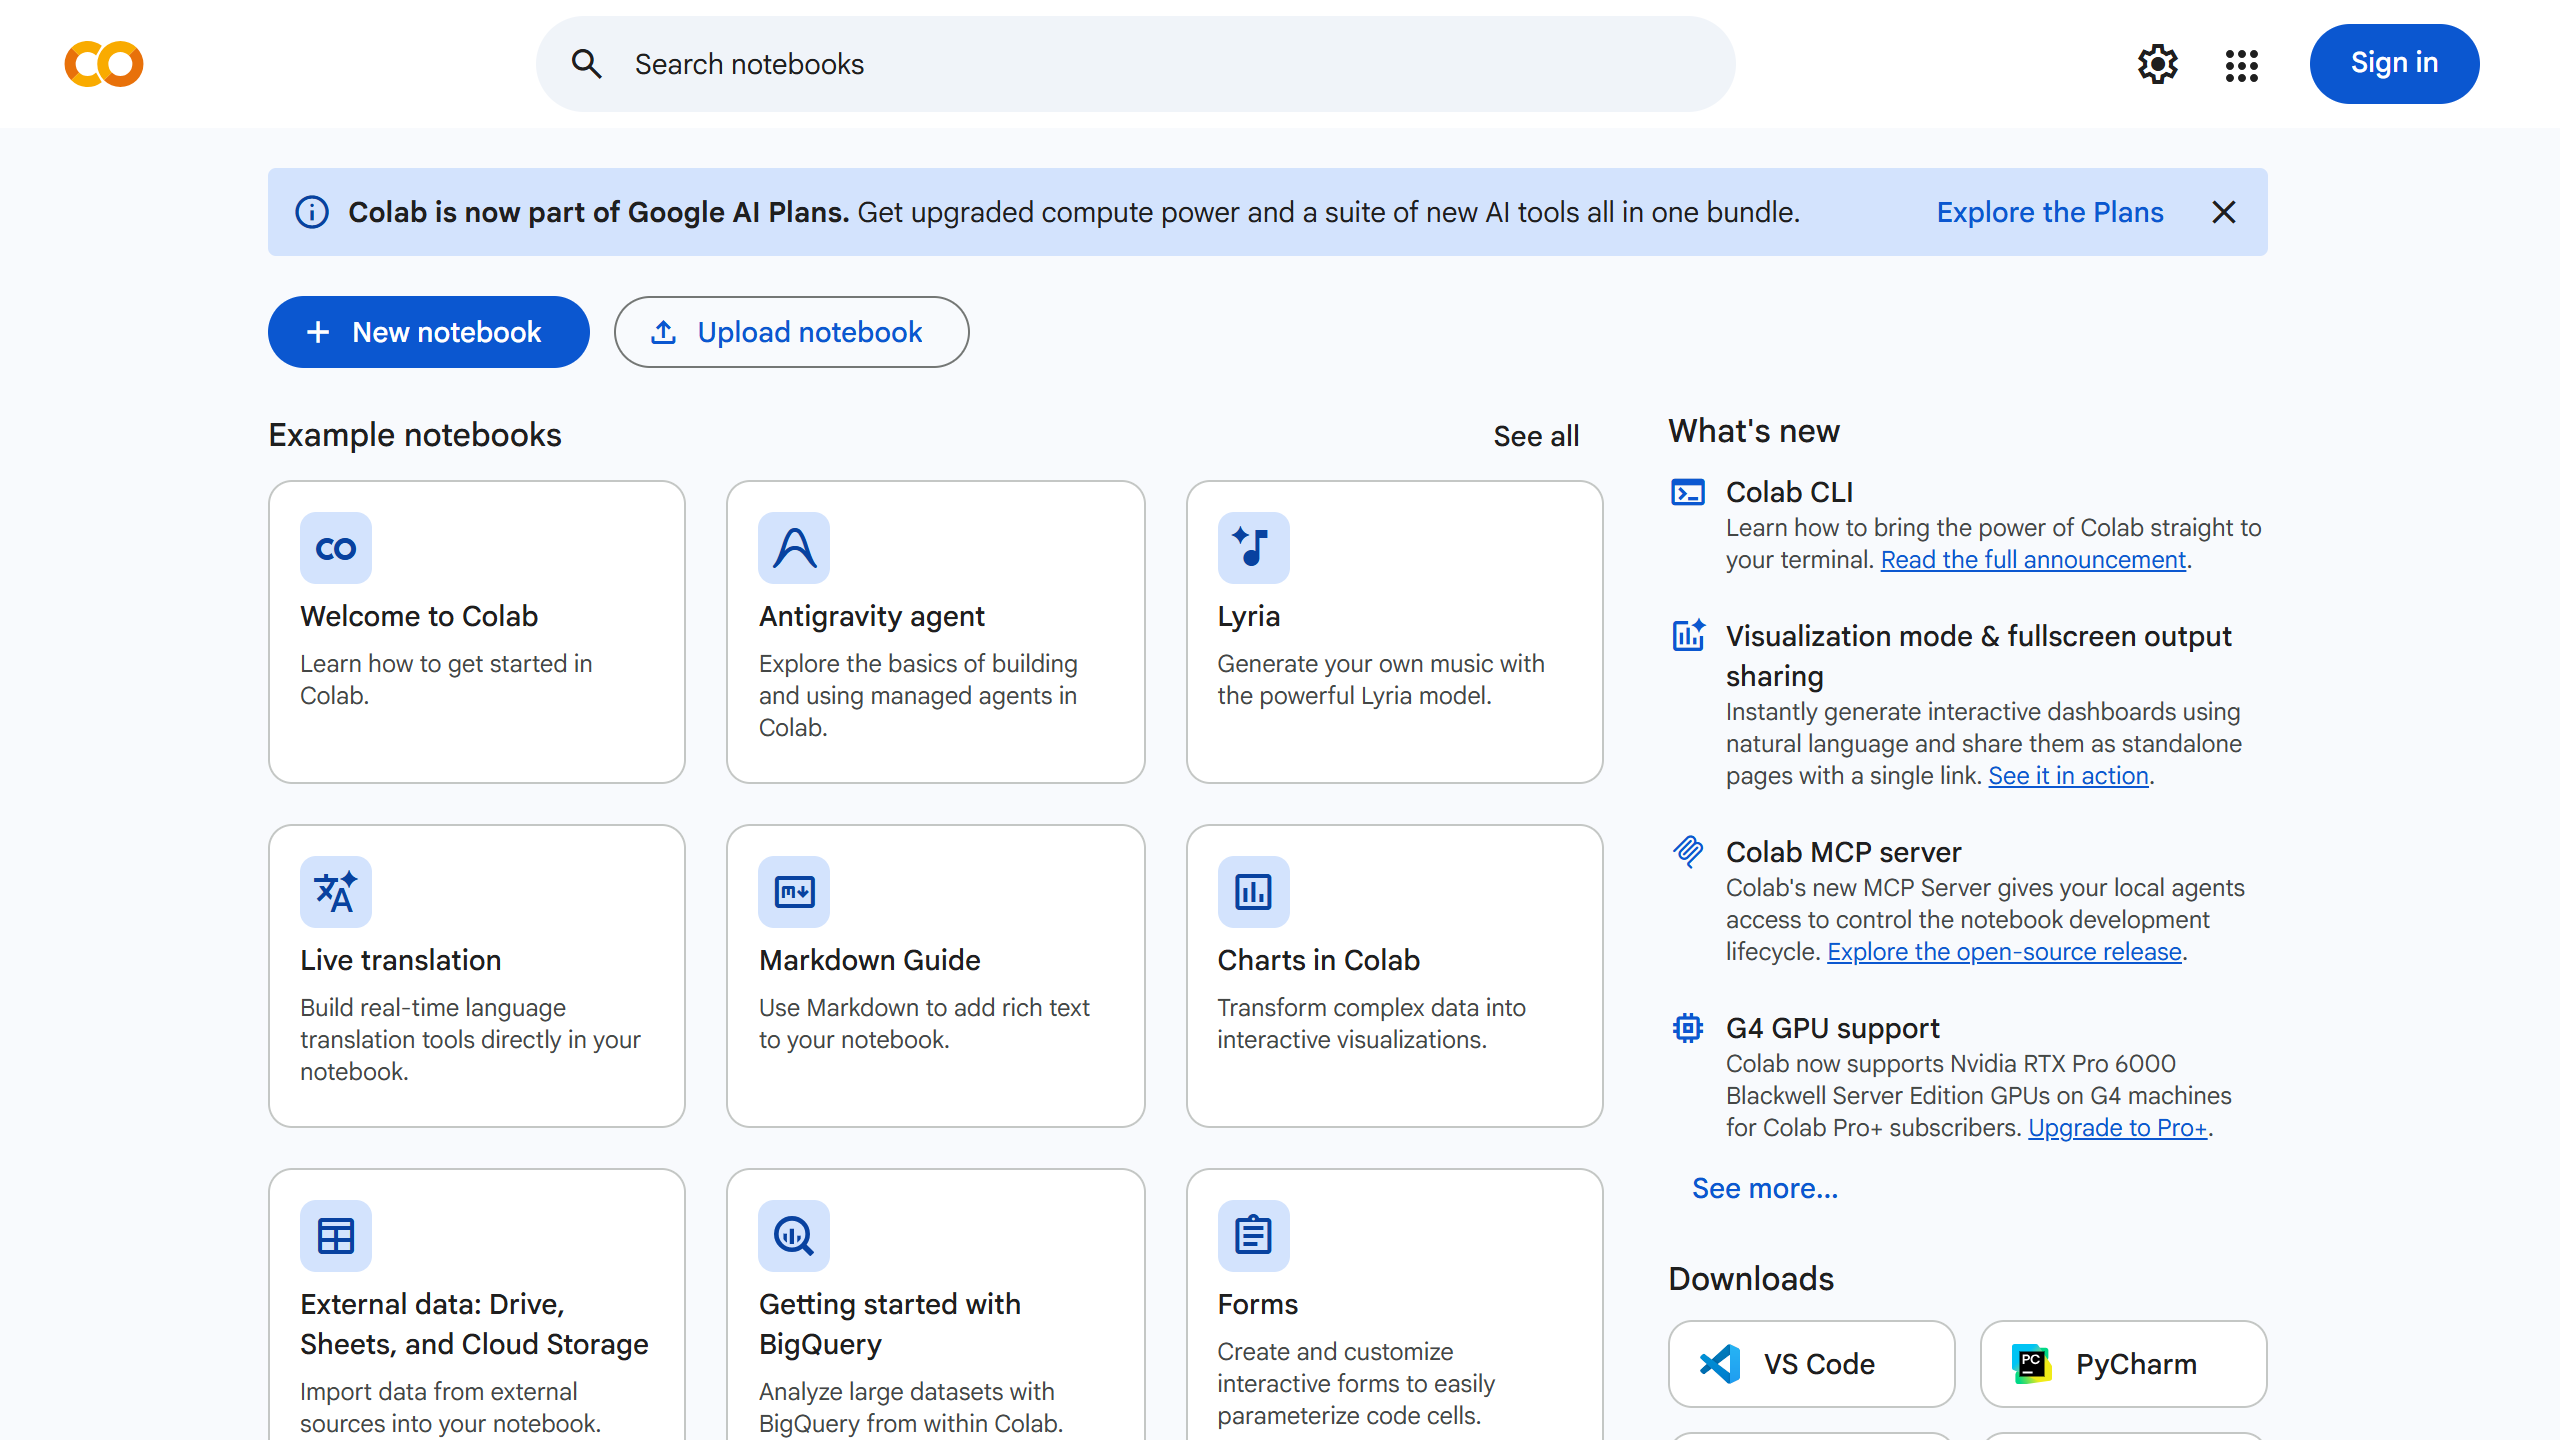Open the Antigravity agent card title
Viewport: 2560px width, 1440px height.
point(871,616)
